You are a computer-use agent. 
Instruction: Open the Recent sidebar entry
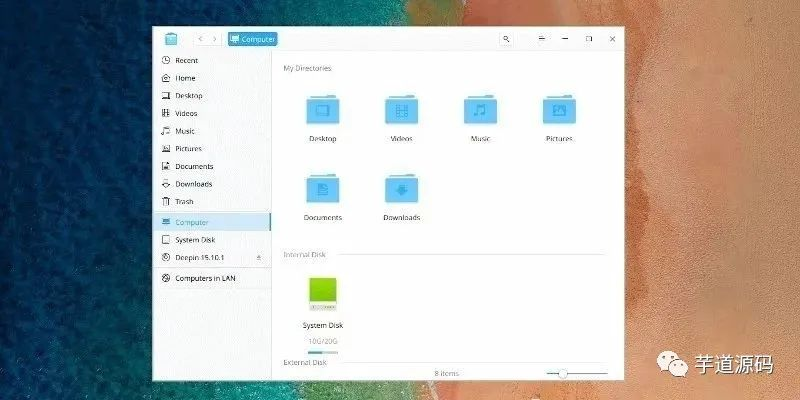(x=212, y=60)
